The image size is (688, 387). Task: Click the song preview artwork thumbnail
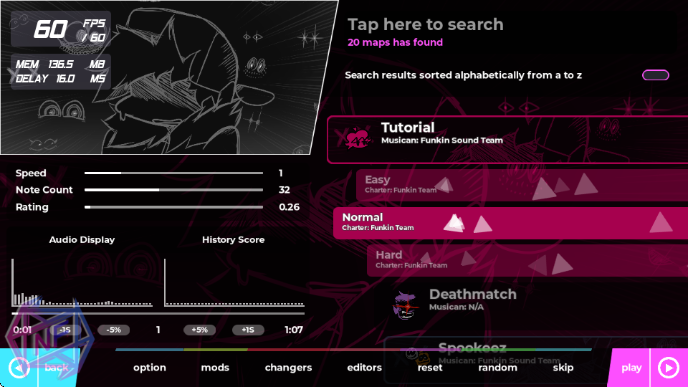tap(168, 77)
